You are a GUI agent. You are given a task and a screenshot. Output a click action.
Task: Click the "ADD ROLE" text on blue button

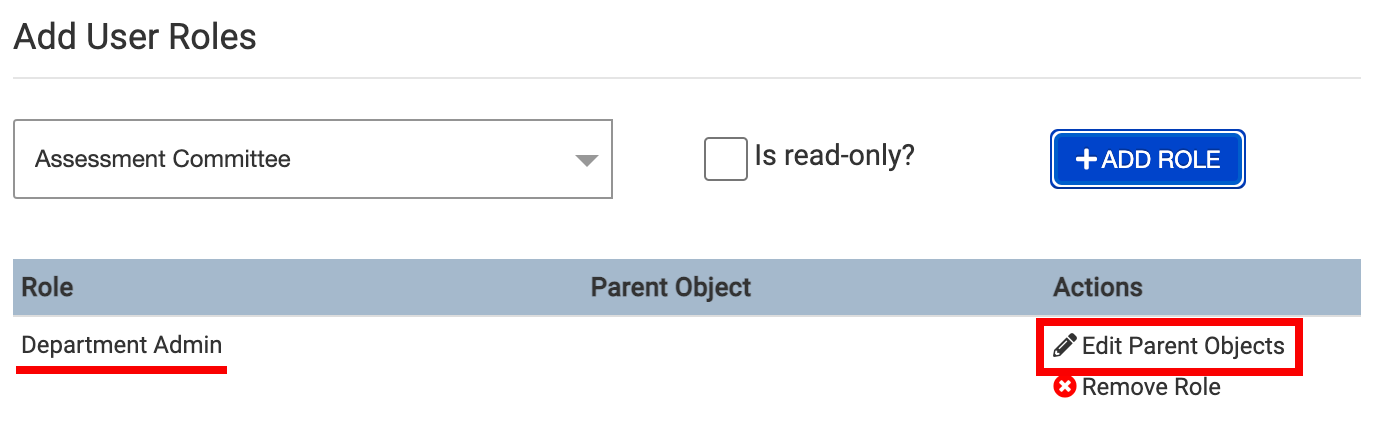1160,159
